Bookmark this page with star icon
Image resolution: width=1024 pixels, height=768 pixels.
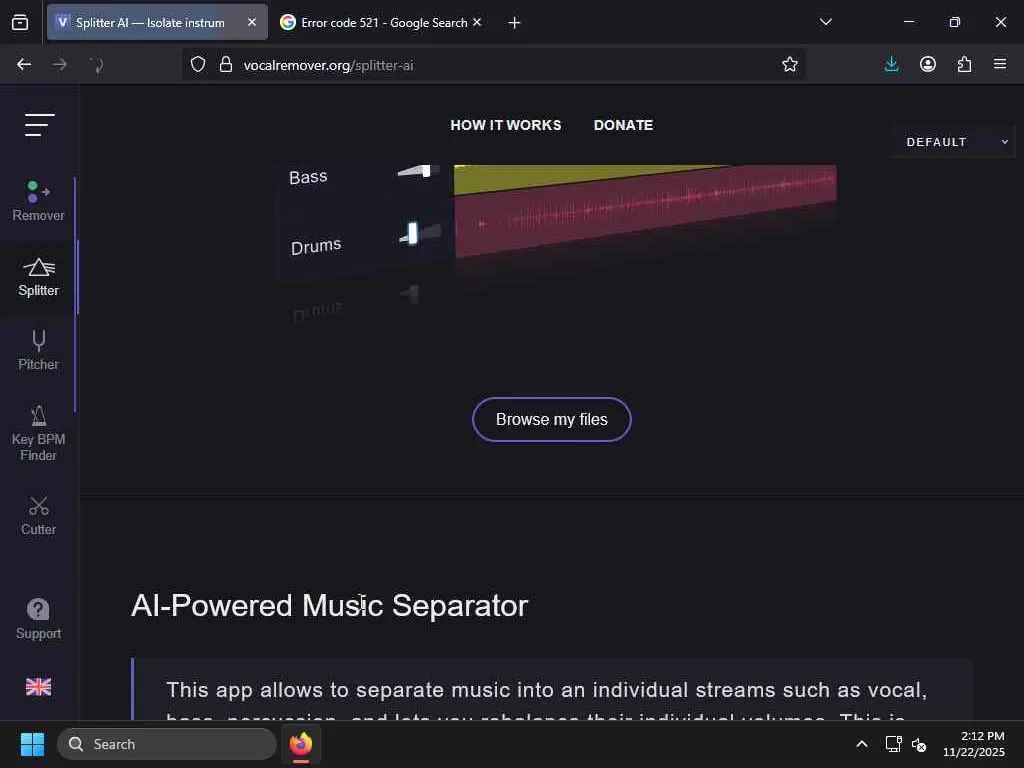click(x=790, y=64)
